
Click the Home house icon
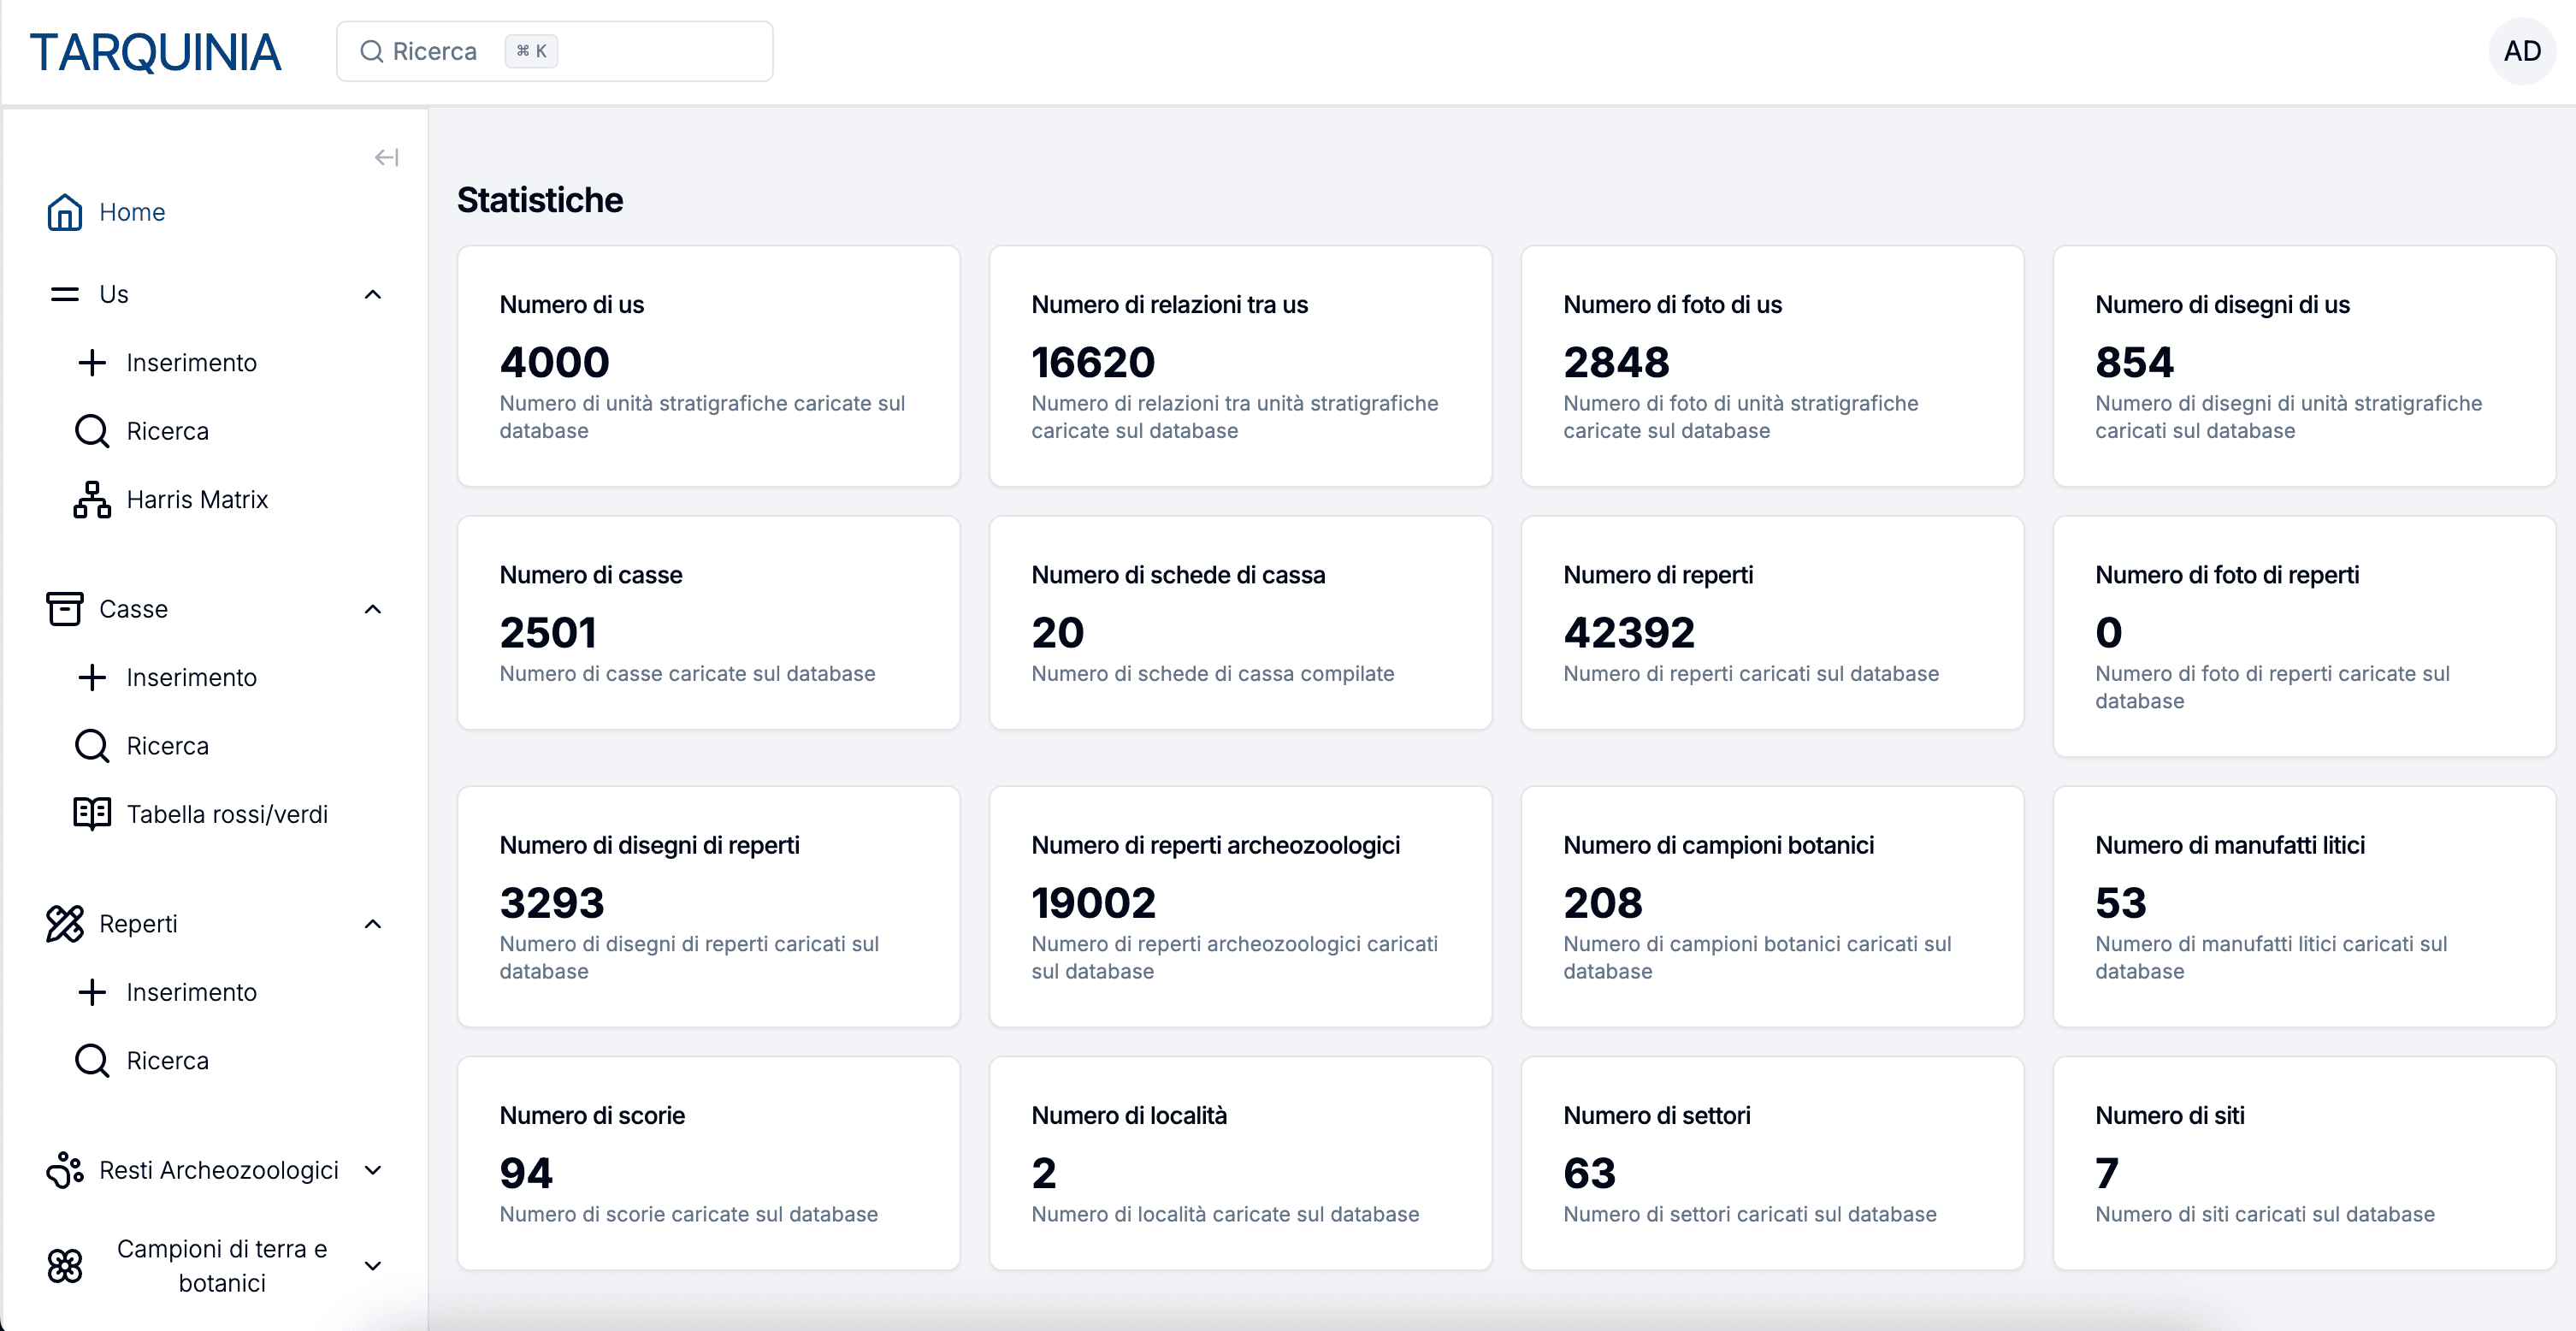(64, 212)
